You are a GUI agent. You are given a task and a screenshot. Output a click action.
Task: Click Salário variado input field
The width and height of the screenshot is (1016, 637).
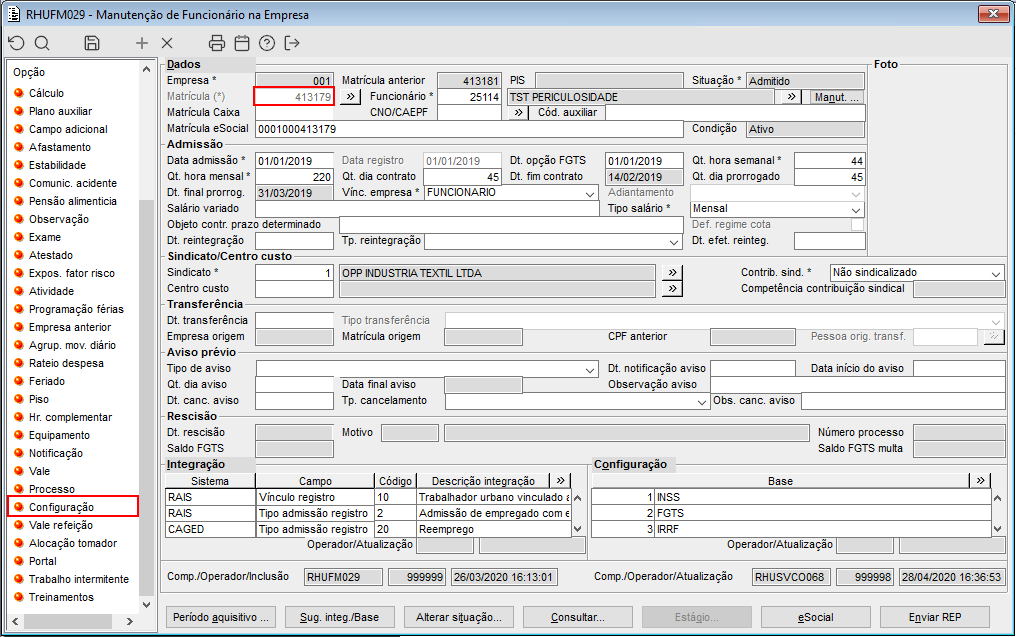pos(427,209)
